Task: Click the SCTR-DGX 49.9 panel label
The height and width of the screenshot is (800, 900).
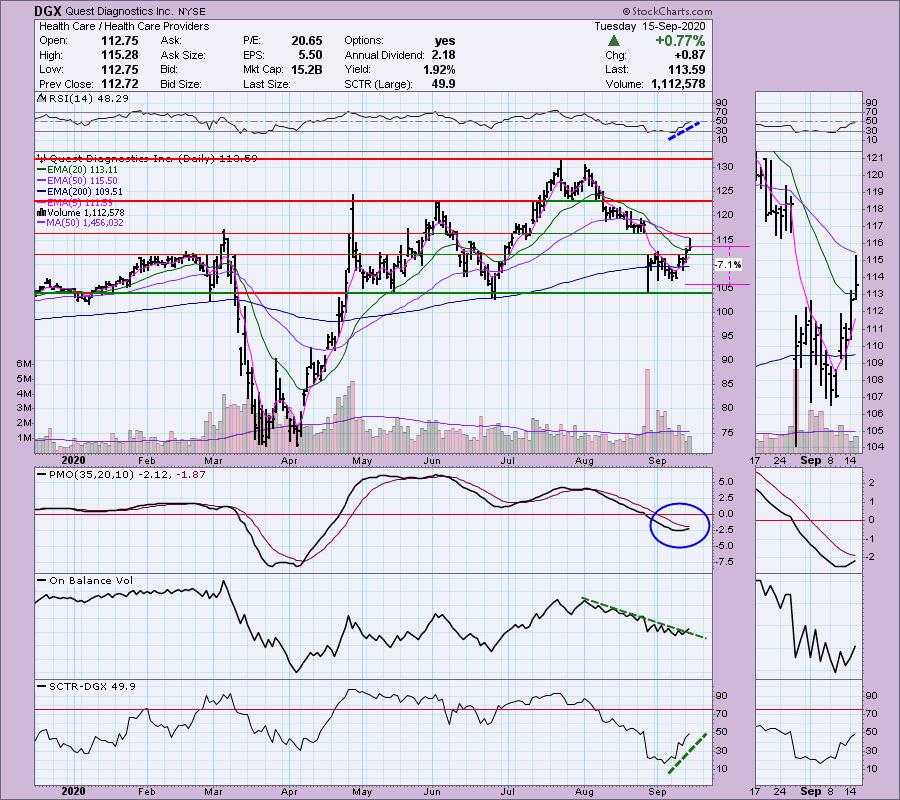Action: coord(92,686)
